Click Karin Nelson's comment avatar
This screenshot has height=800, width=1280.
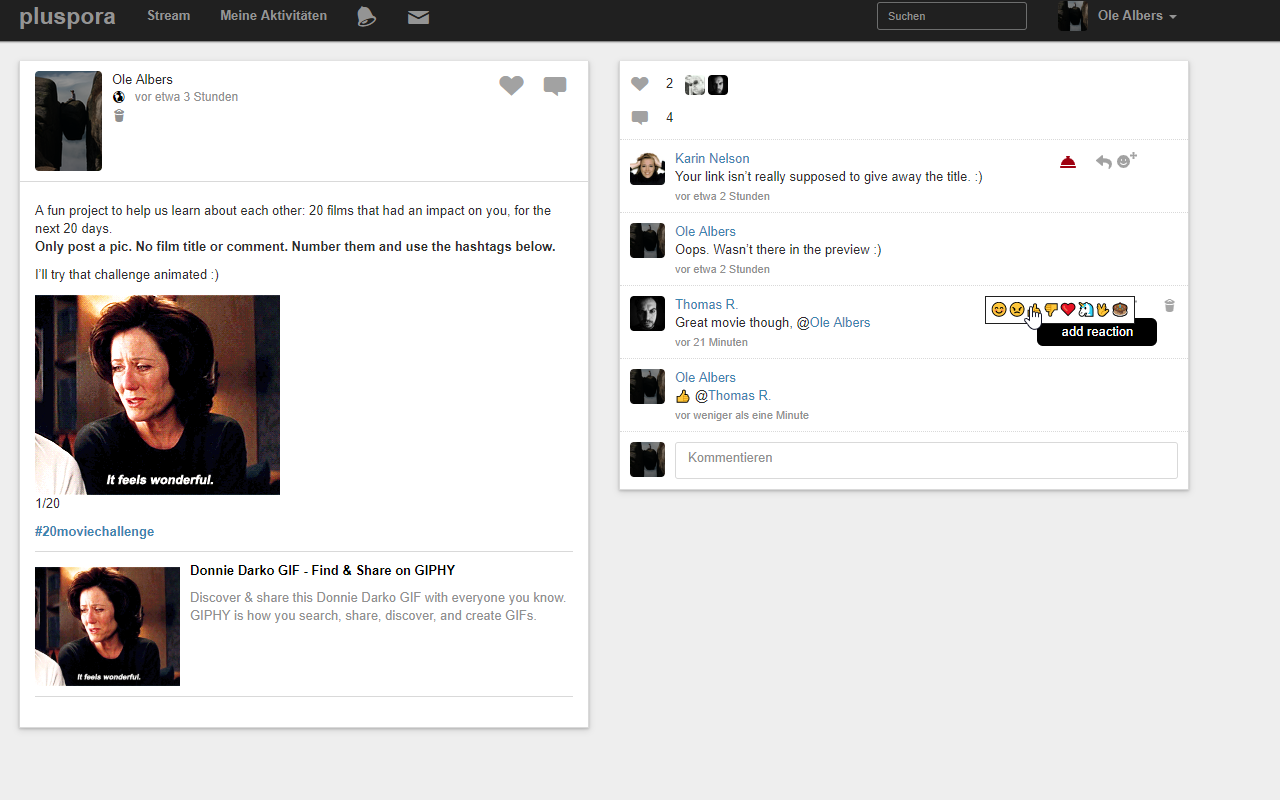(647, 168)
